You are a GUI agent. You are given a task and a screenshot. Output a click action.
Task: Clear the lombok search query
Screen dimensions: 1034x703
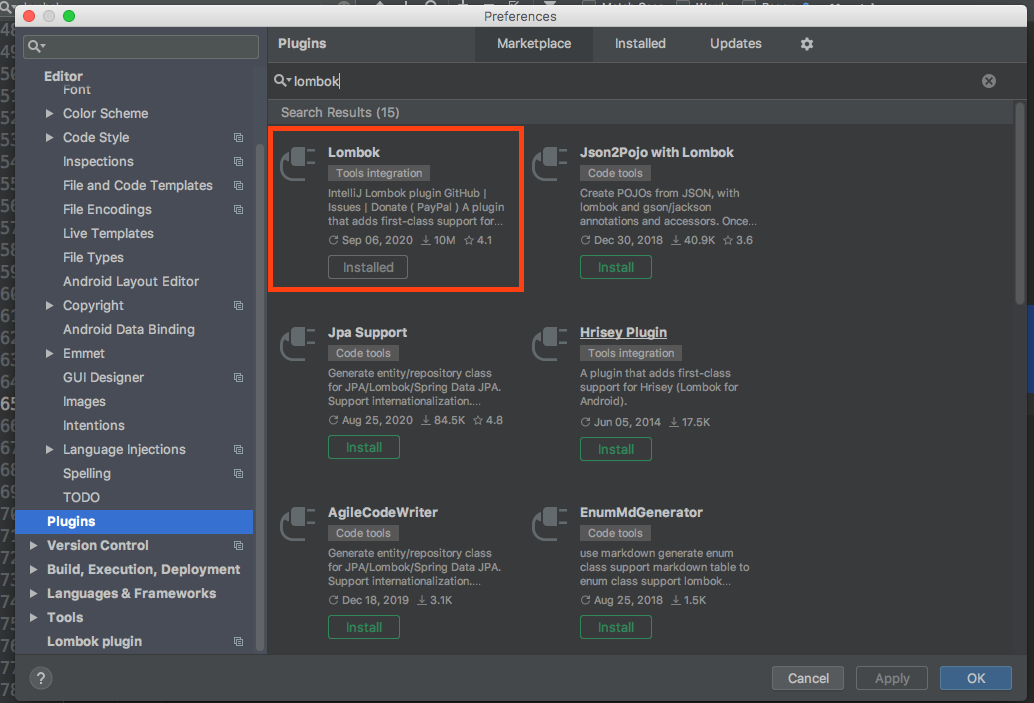(988, 80)
